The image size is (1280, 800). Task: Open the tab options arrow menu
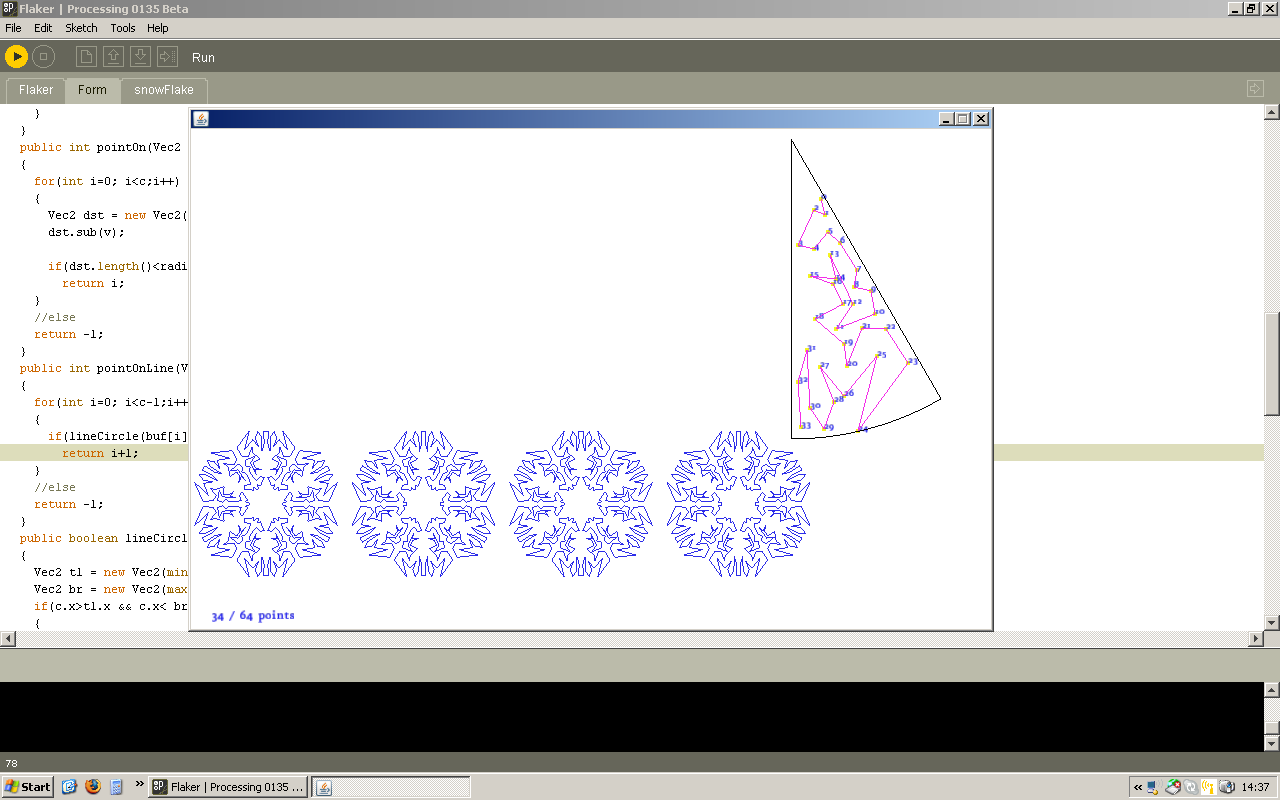[1256, 89]
